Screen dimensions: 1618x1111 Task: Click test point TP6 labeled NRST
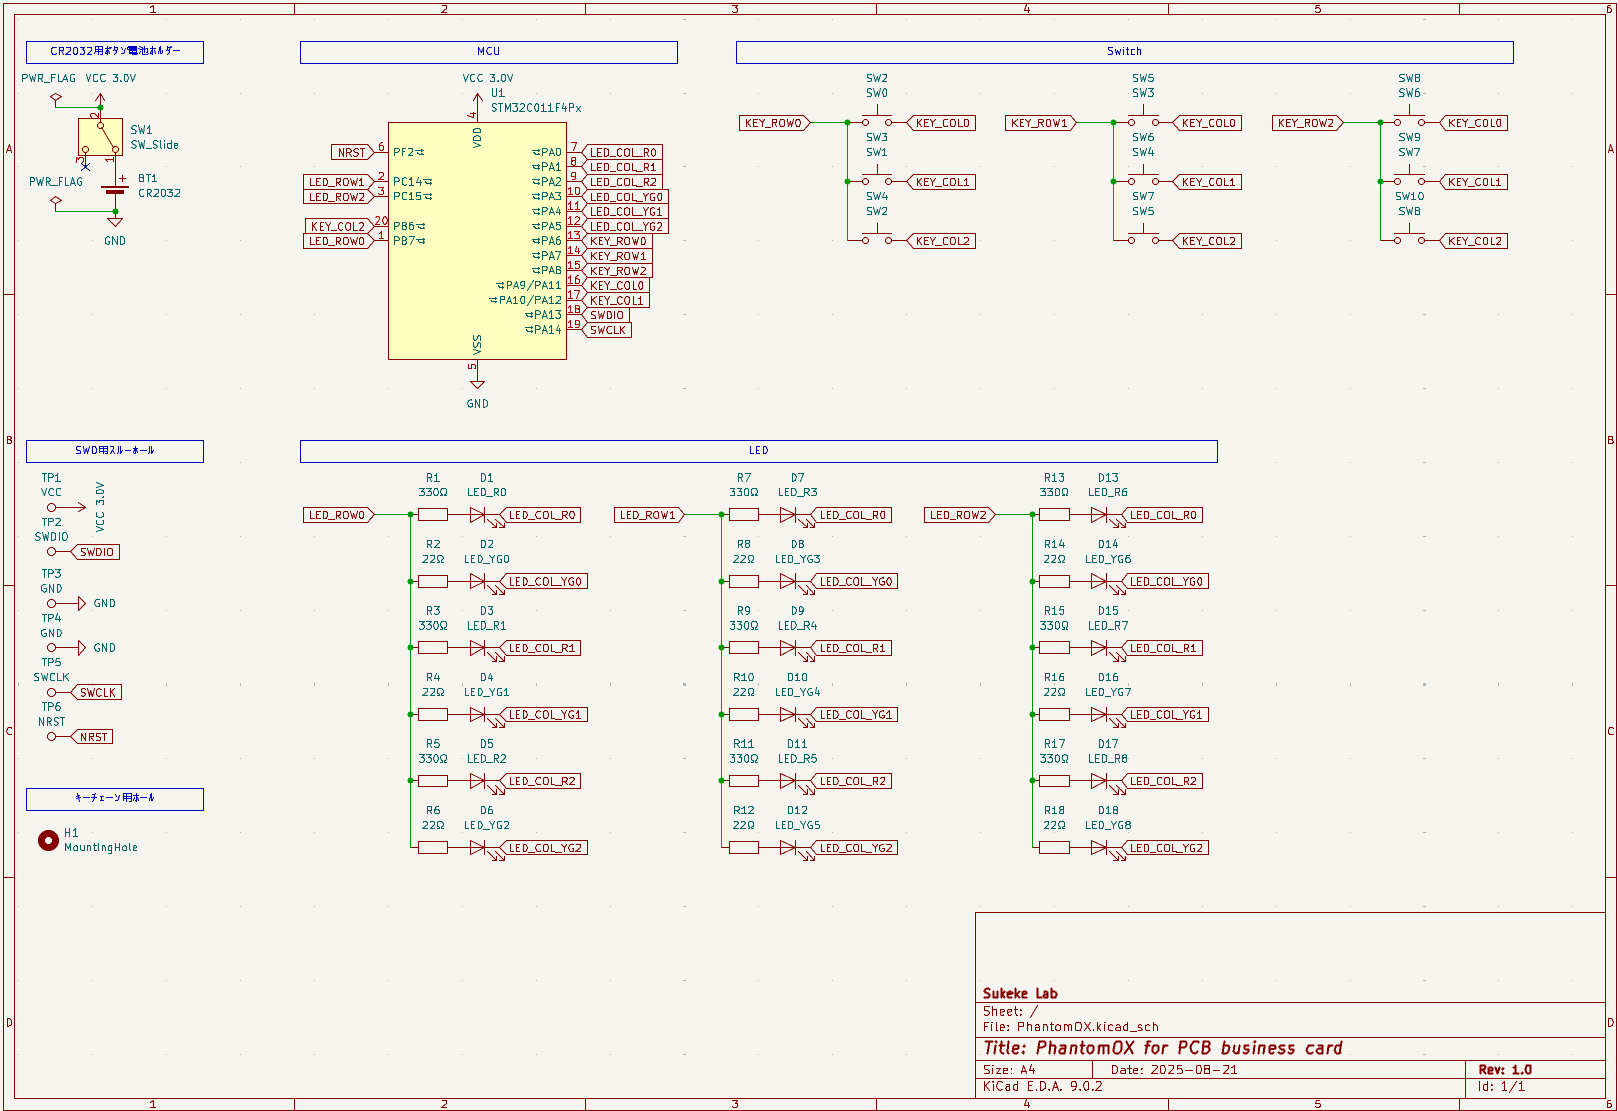coord(51,736)
